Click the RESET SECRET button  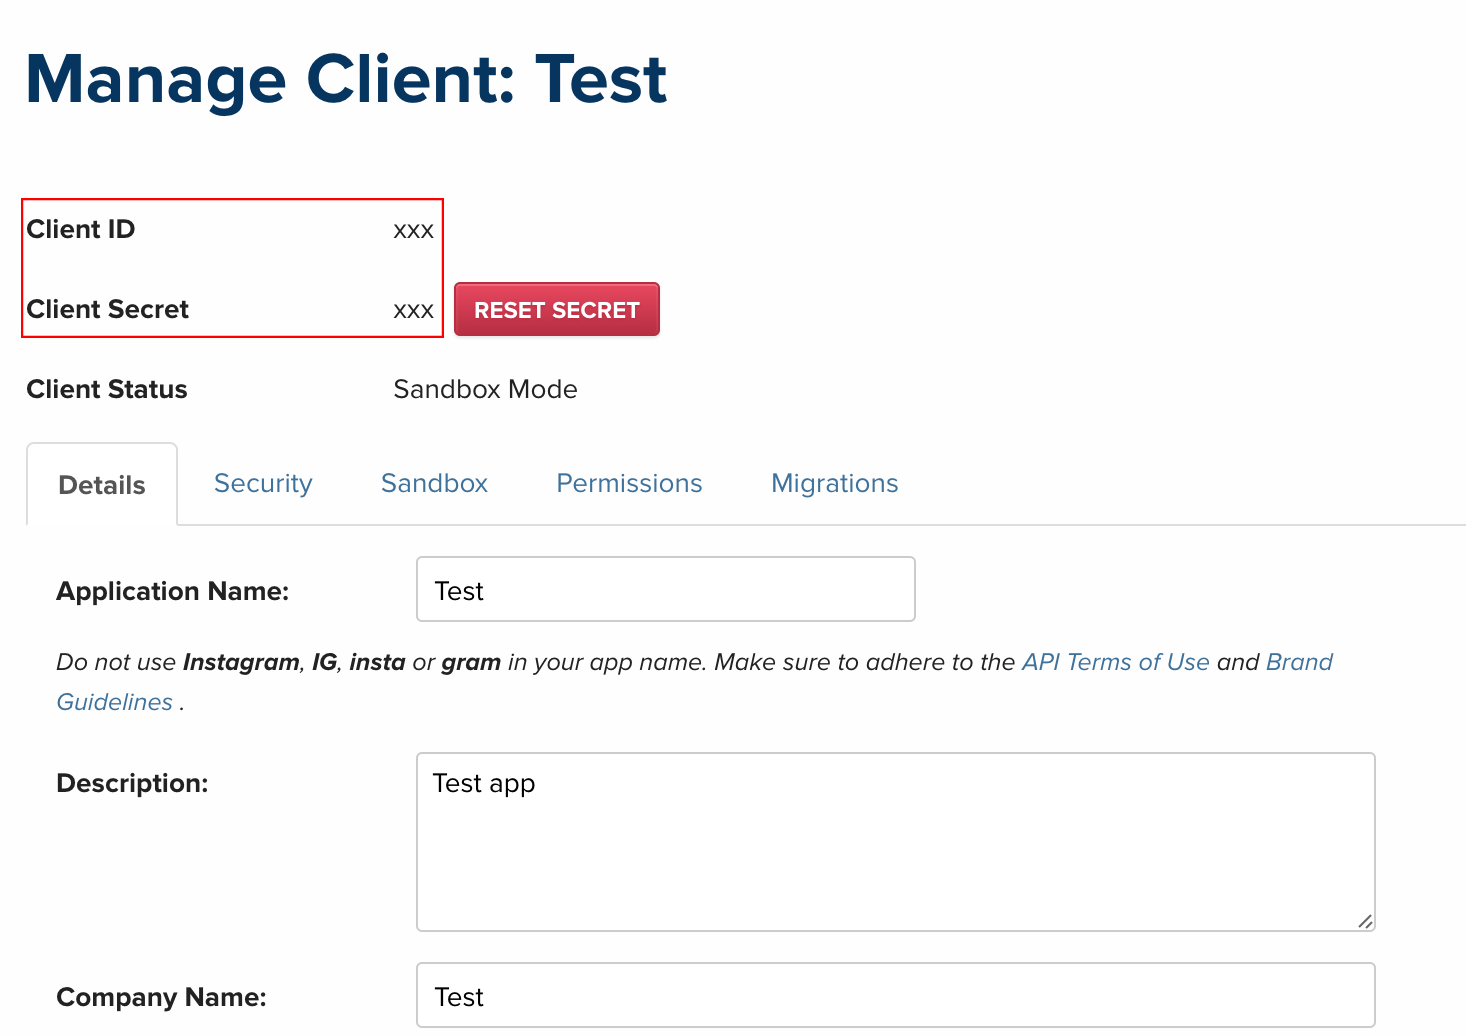point(556,310)
